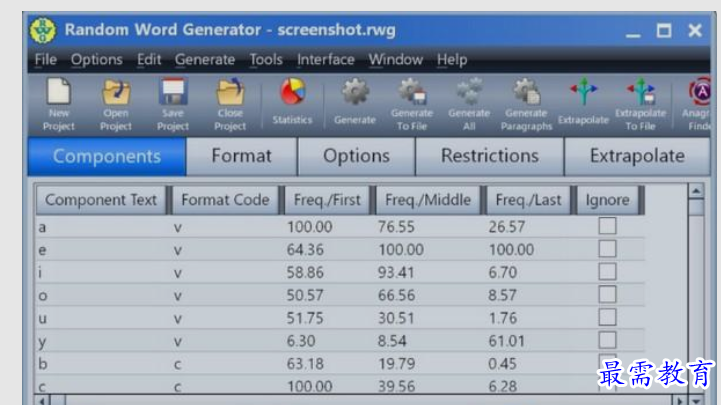The height and width of the screenshot is (405, 721).
Task: Click the Freq./First value 64.36
Action: (305, 250)
